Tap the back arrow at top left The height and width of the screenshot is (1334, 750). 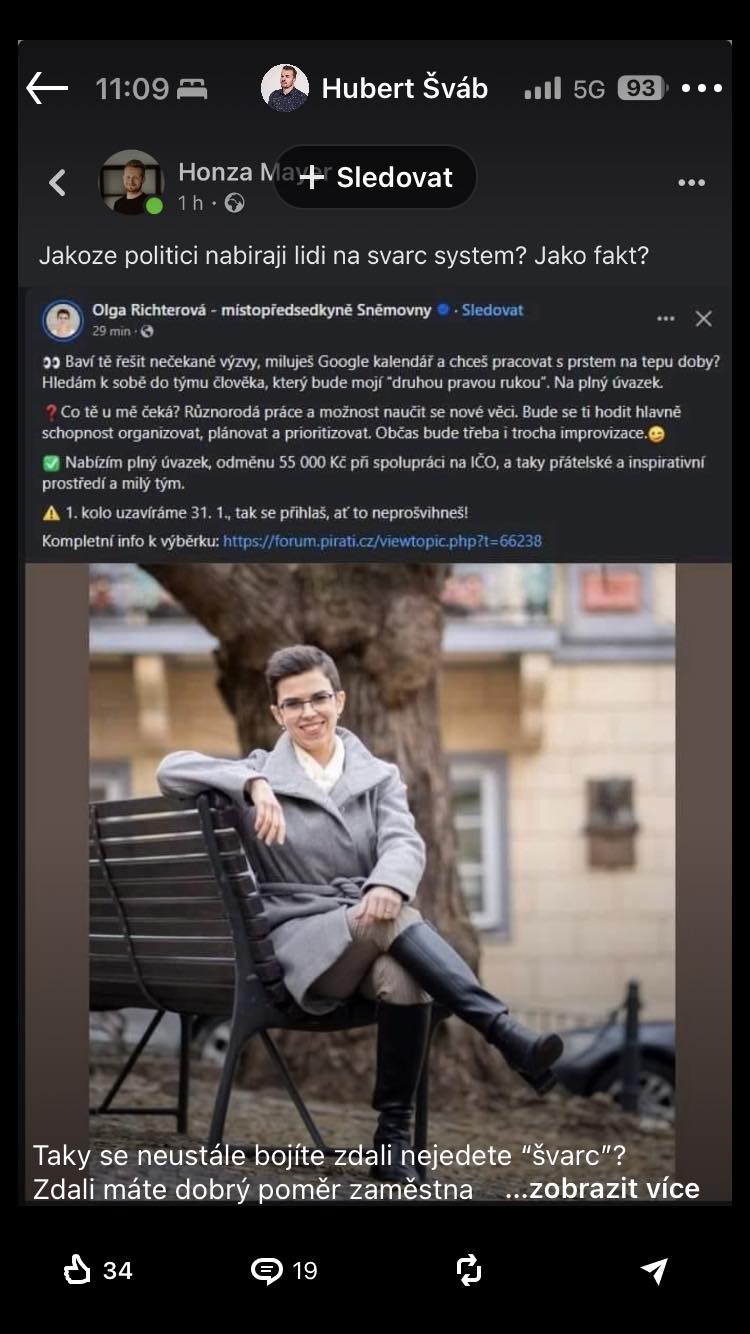pyautogui.click(x=47, y=89)
